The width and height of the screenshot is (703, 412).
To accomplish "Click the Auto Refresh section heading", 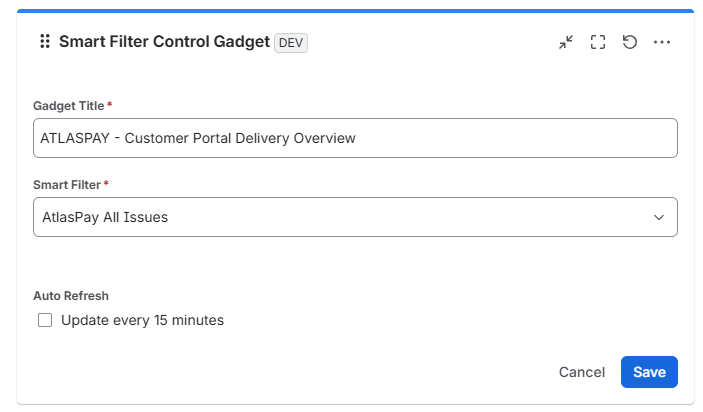I will click(71, 296).
